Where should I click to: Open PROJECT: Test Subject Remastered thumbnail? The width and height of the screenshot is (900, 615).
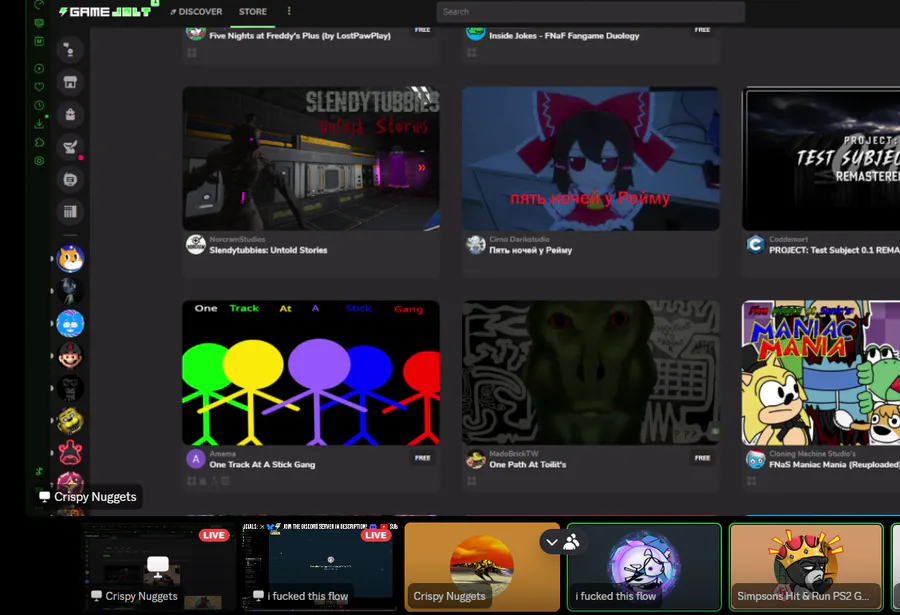[821, 158]
